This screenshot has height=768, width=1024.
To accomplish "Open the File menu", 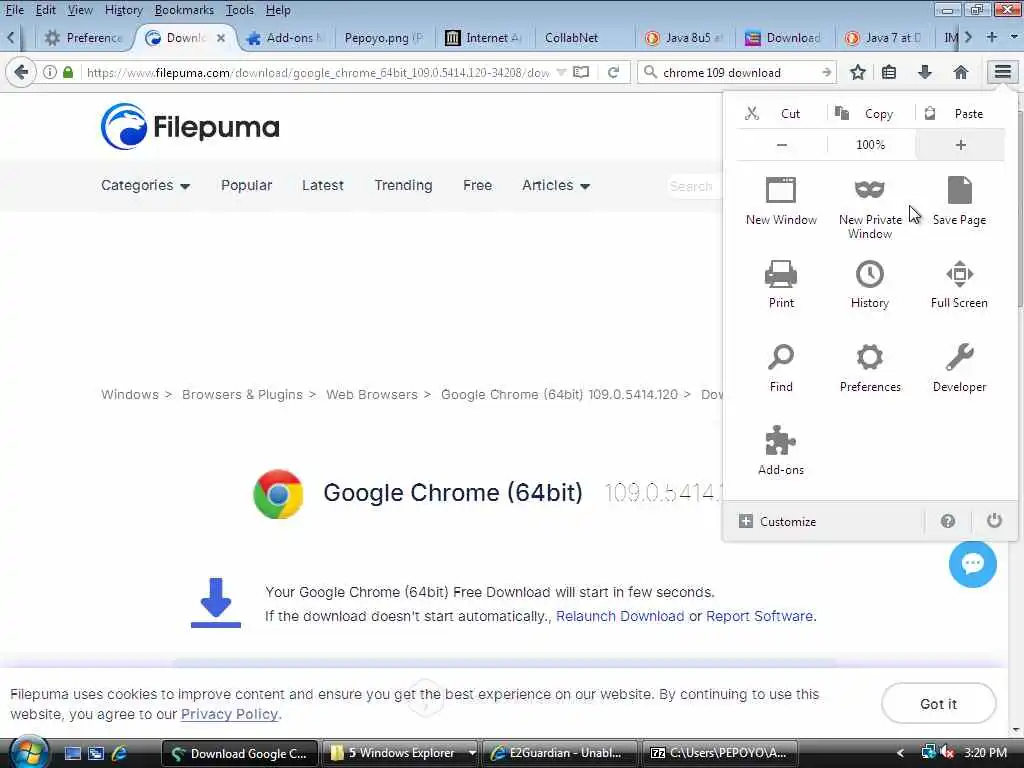I will (14, 10).
